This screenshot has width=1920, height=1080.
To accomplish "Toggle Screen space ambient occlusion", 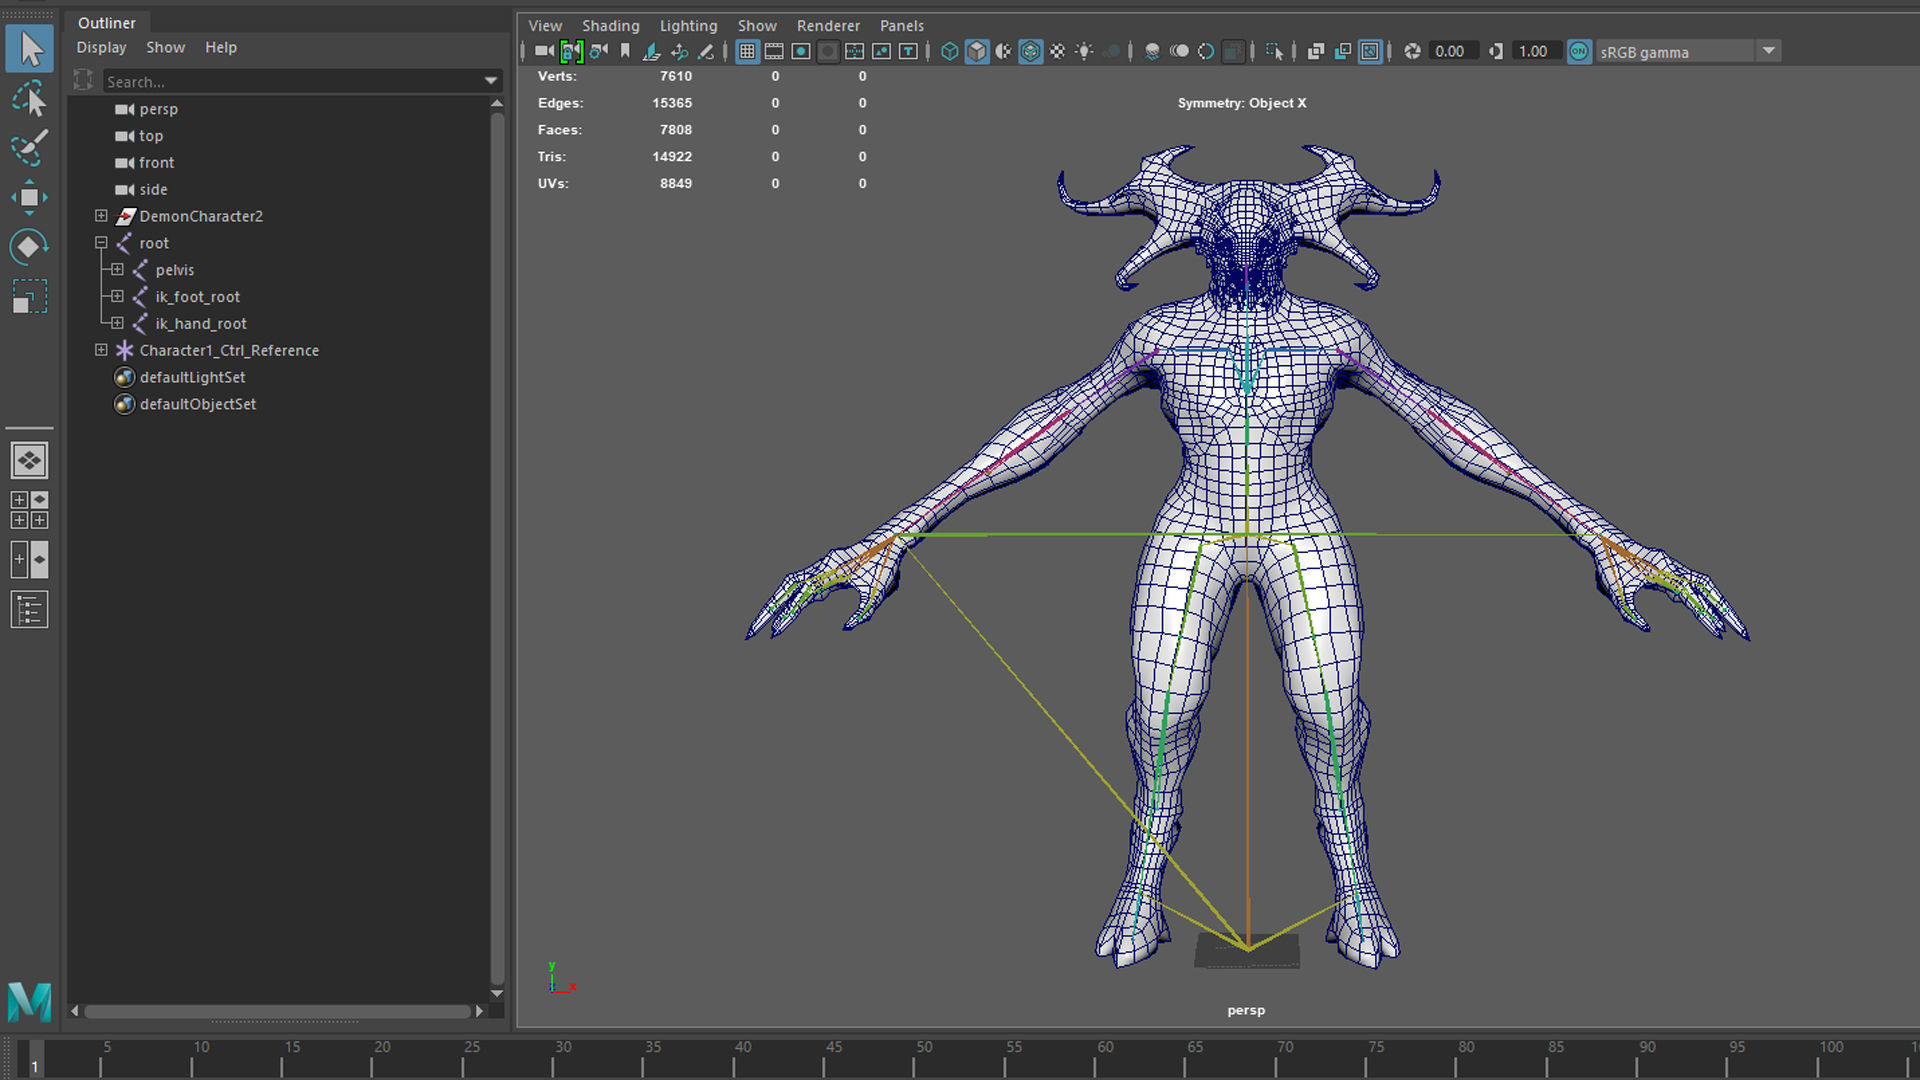I will point(1152,51).
